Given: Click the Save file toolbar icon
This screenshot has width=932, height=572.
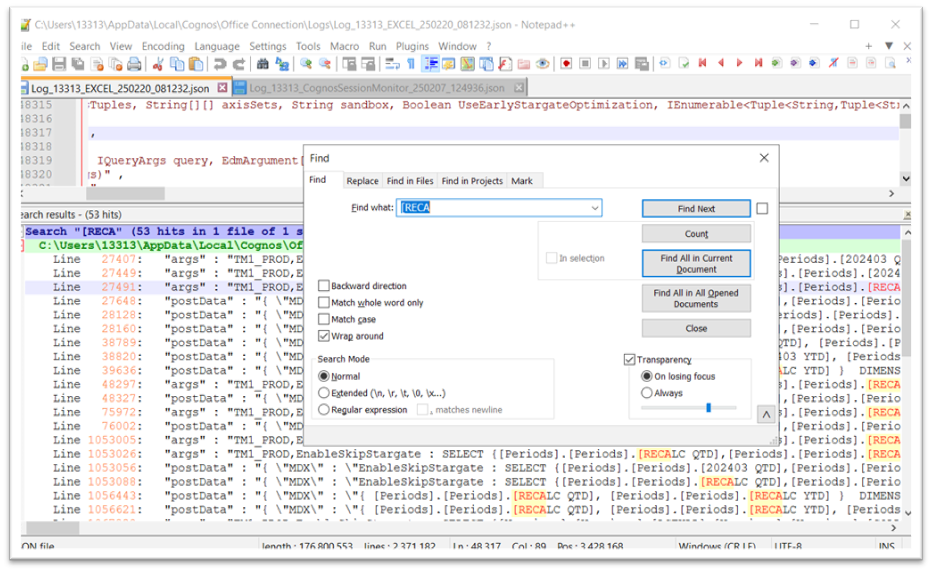Looking at the screenshot, I should point(59,64).
